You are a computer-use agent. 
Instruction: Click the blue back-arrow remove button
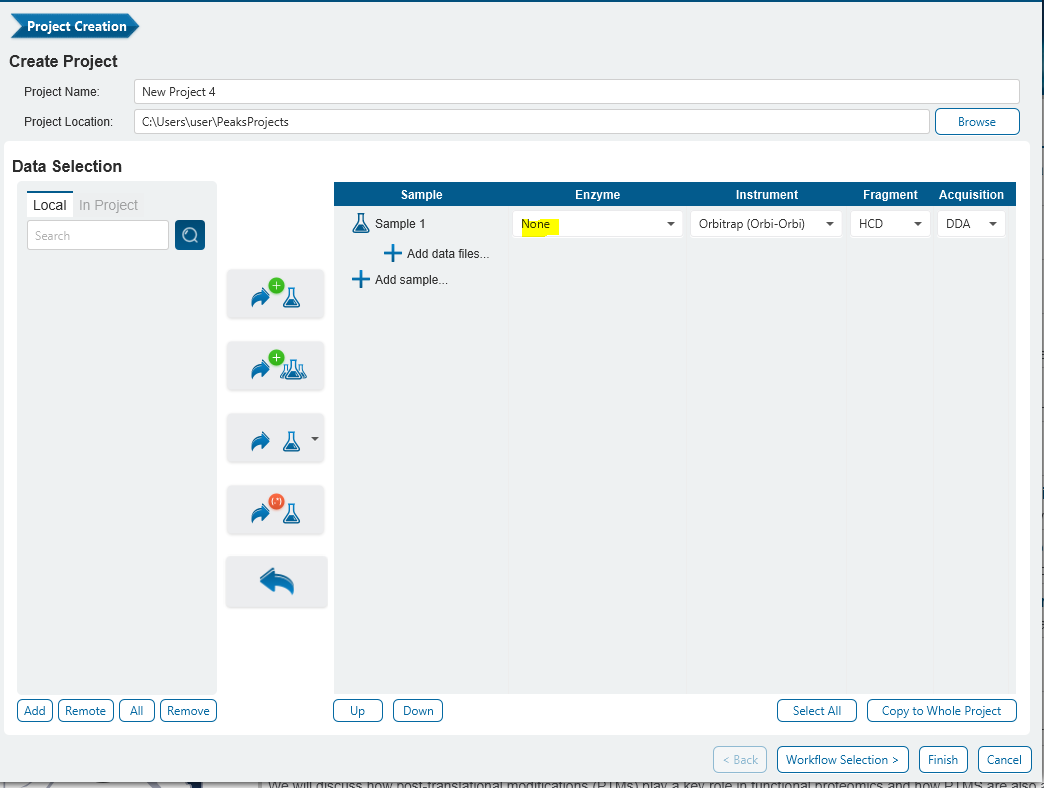pos(276,582)
